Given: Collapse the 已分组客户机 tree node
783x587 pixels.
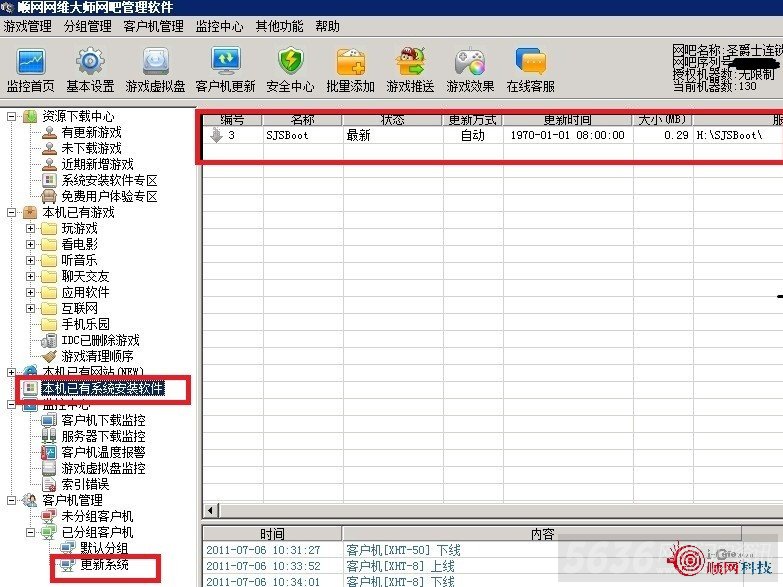Looking at the screenshot, I should [30, 532].
